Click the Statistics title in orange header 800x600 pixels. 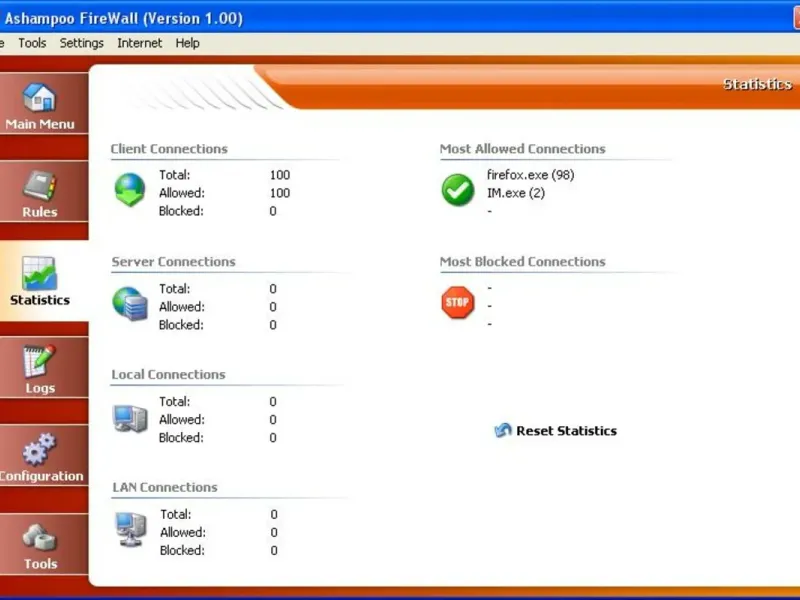coord(758,84)
